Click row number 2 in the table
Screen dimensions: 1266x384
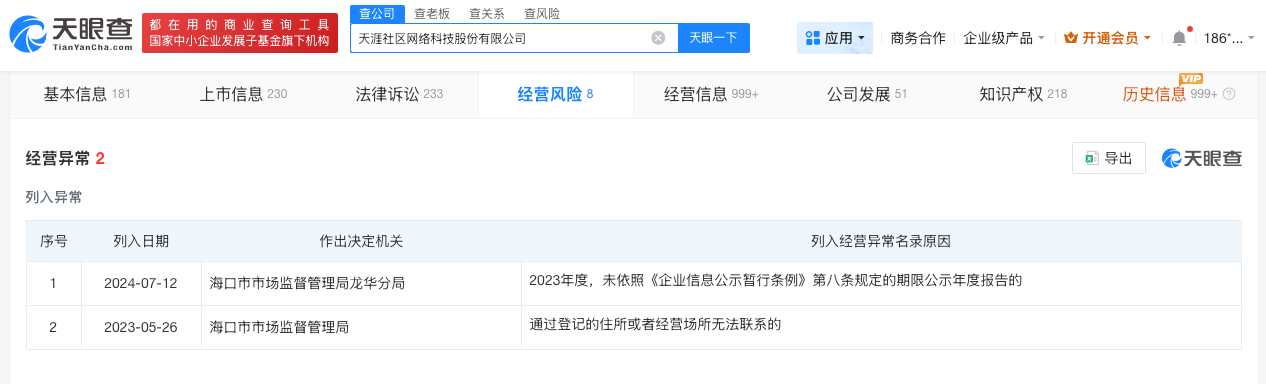(53, 326)
